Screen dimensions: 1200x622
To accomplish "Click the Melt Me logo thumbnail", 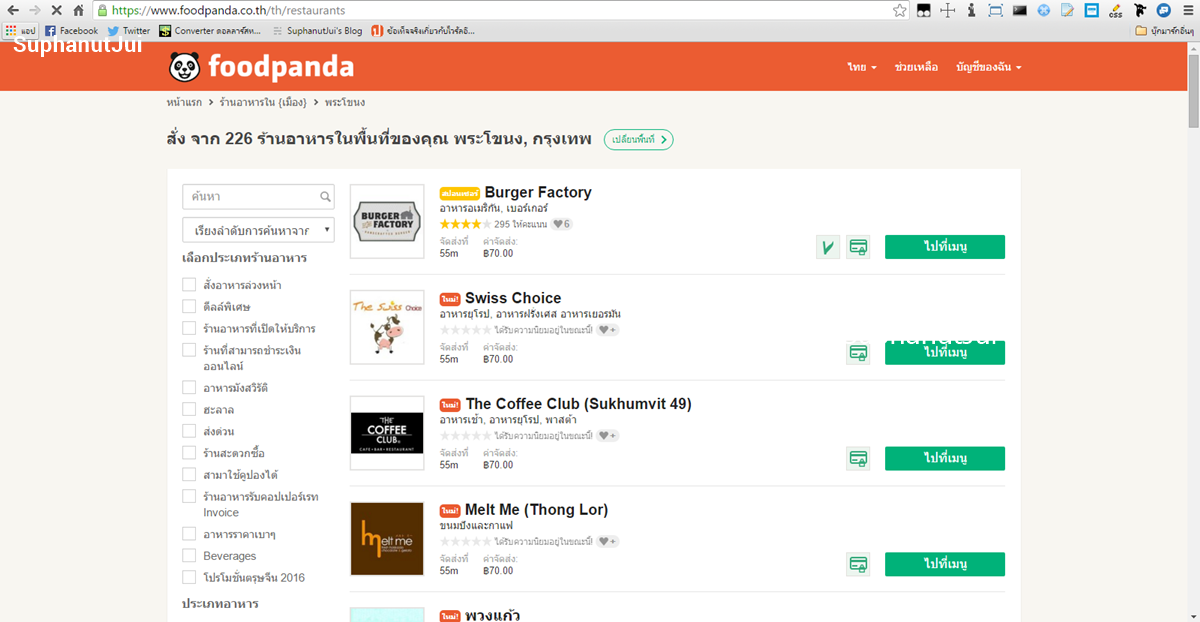I will click(x=387, y=539).
